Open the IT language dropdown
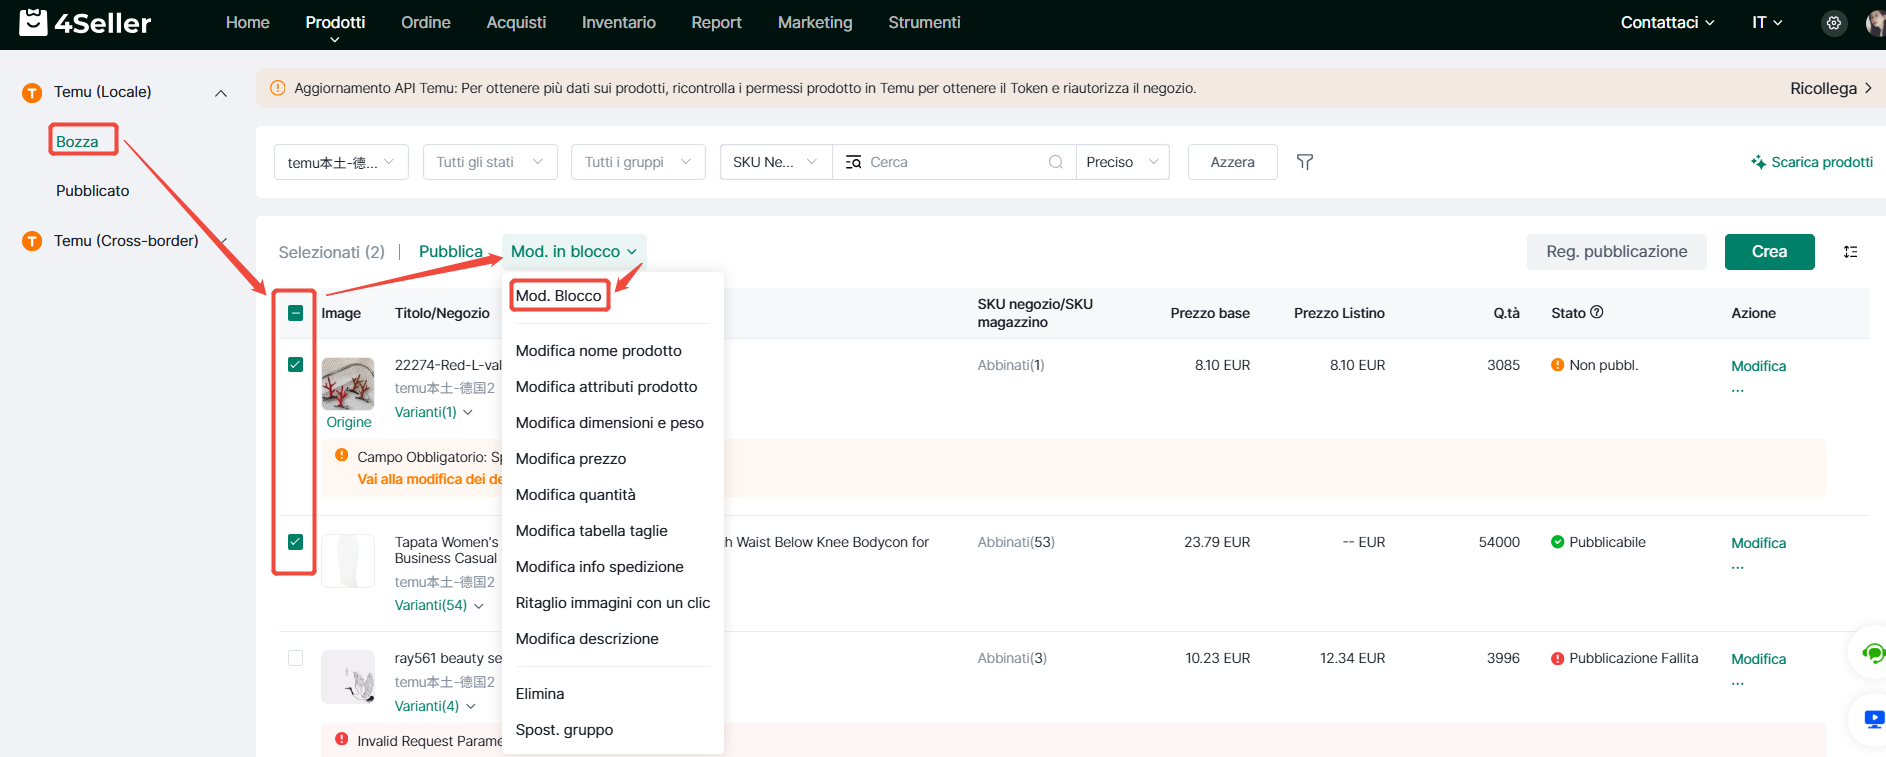The height and width of the screenshot is (757, 1886). tap(1767, 22)
